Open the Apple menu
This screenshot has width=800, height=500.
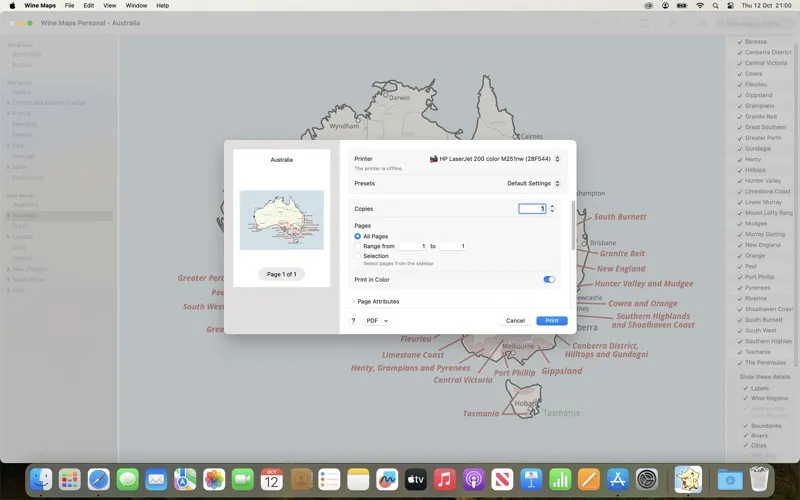pos(12,6)
